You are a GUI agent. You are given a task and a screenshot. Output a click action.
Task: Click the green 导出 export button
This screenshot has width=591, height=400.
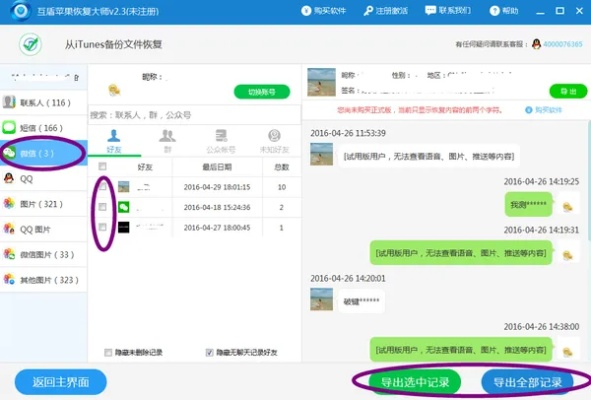(568, 91)
